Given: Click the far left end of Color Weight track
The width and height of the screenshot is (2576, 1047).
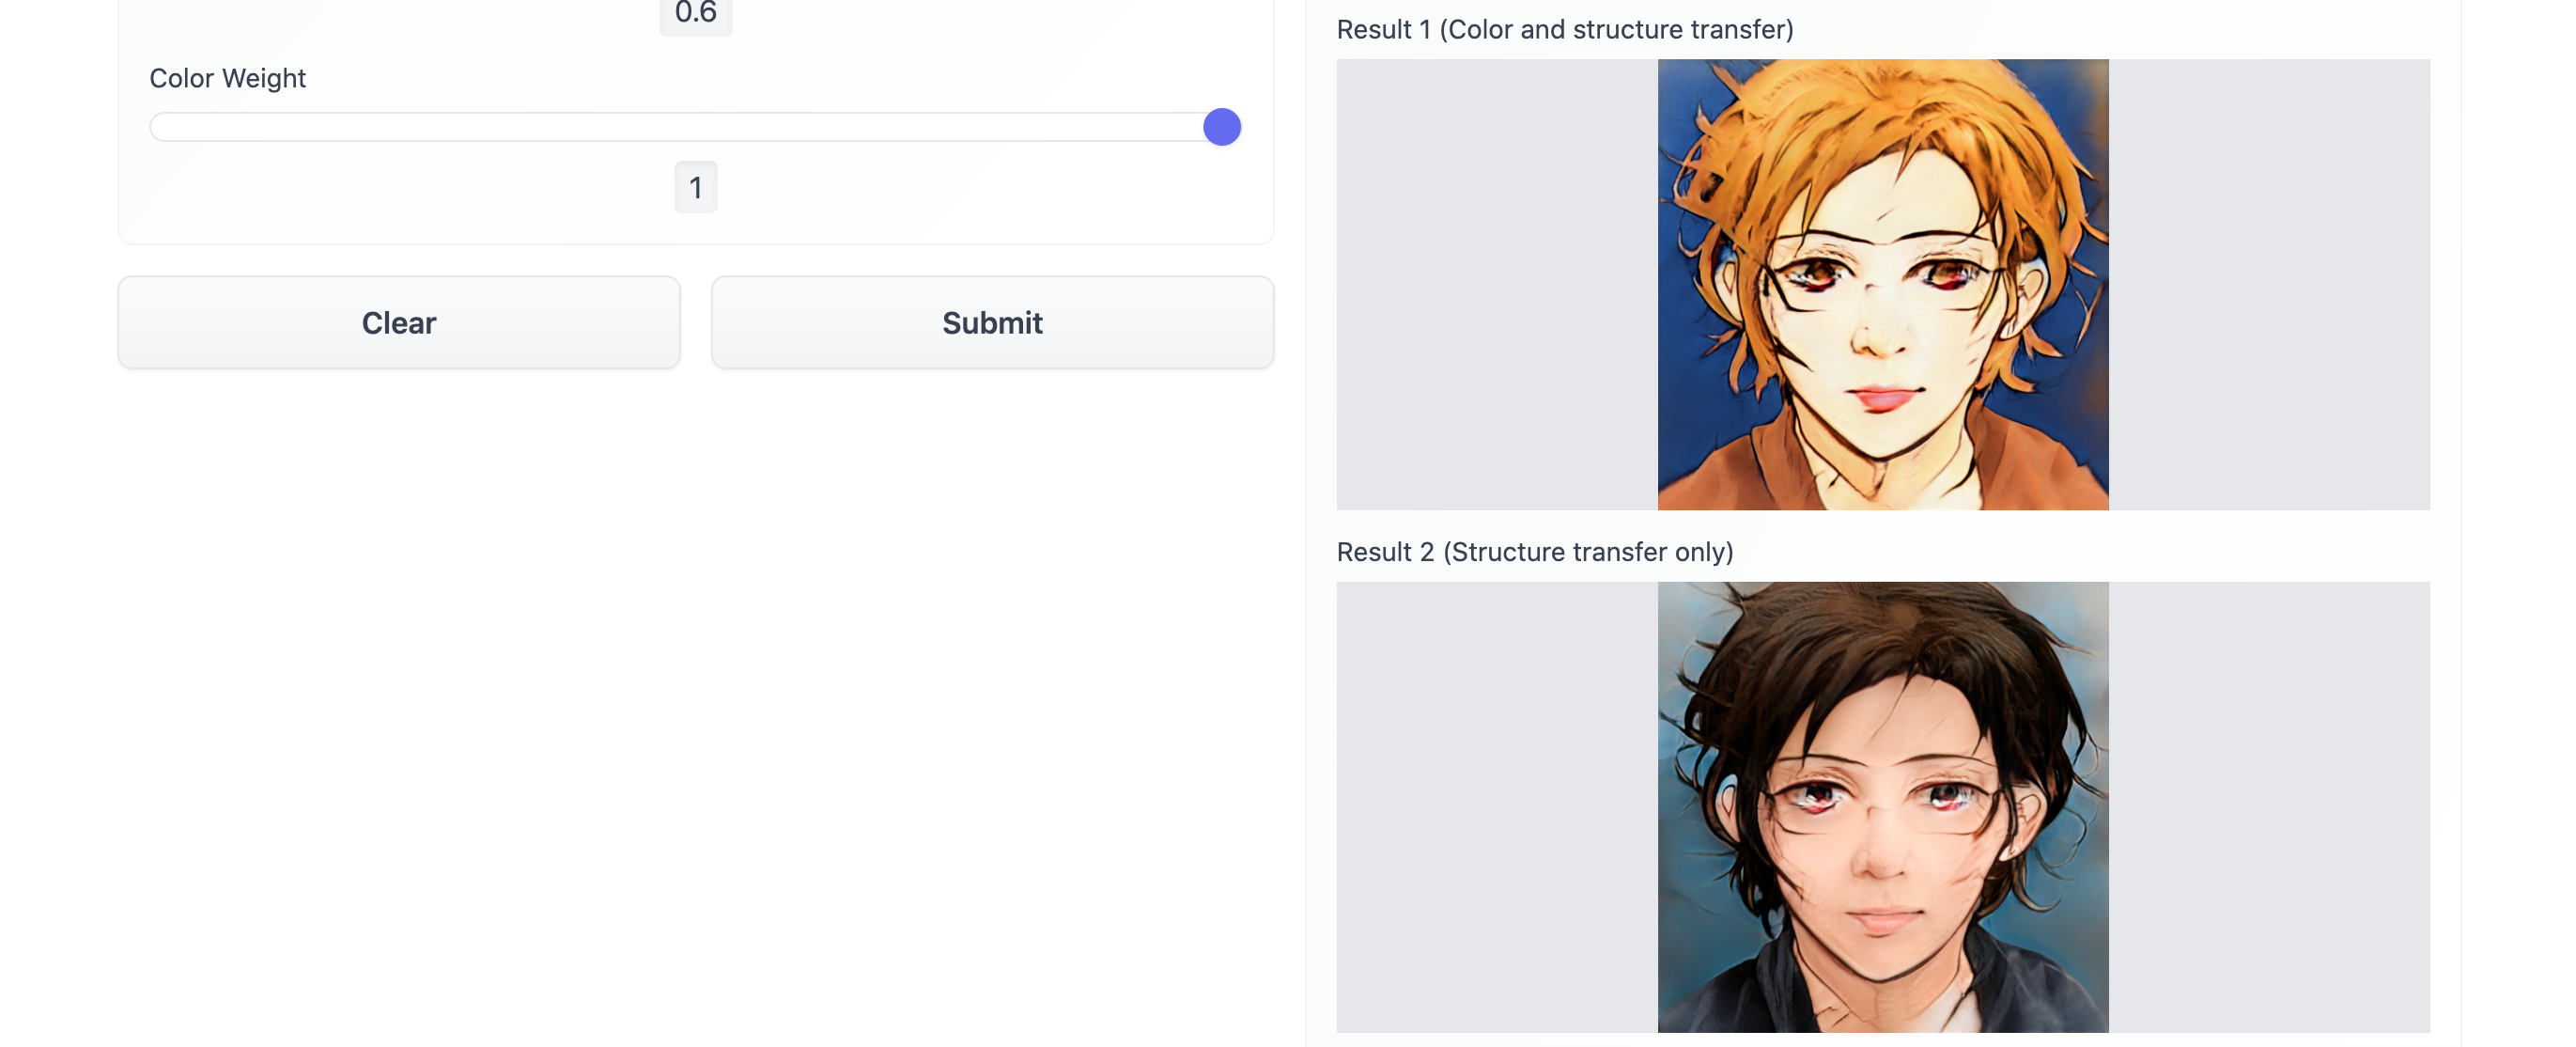Looking at the screenshot, I should point(155,127).
